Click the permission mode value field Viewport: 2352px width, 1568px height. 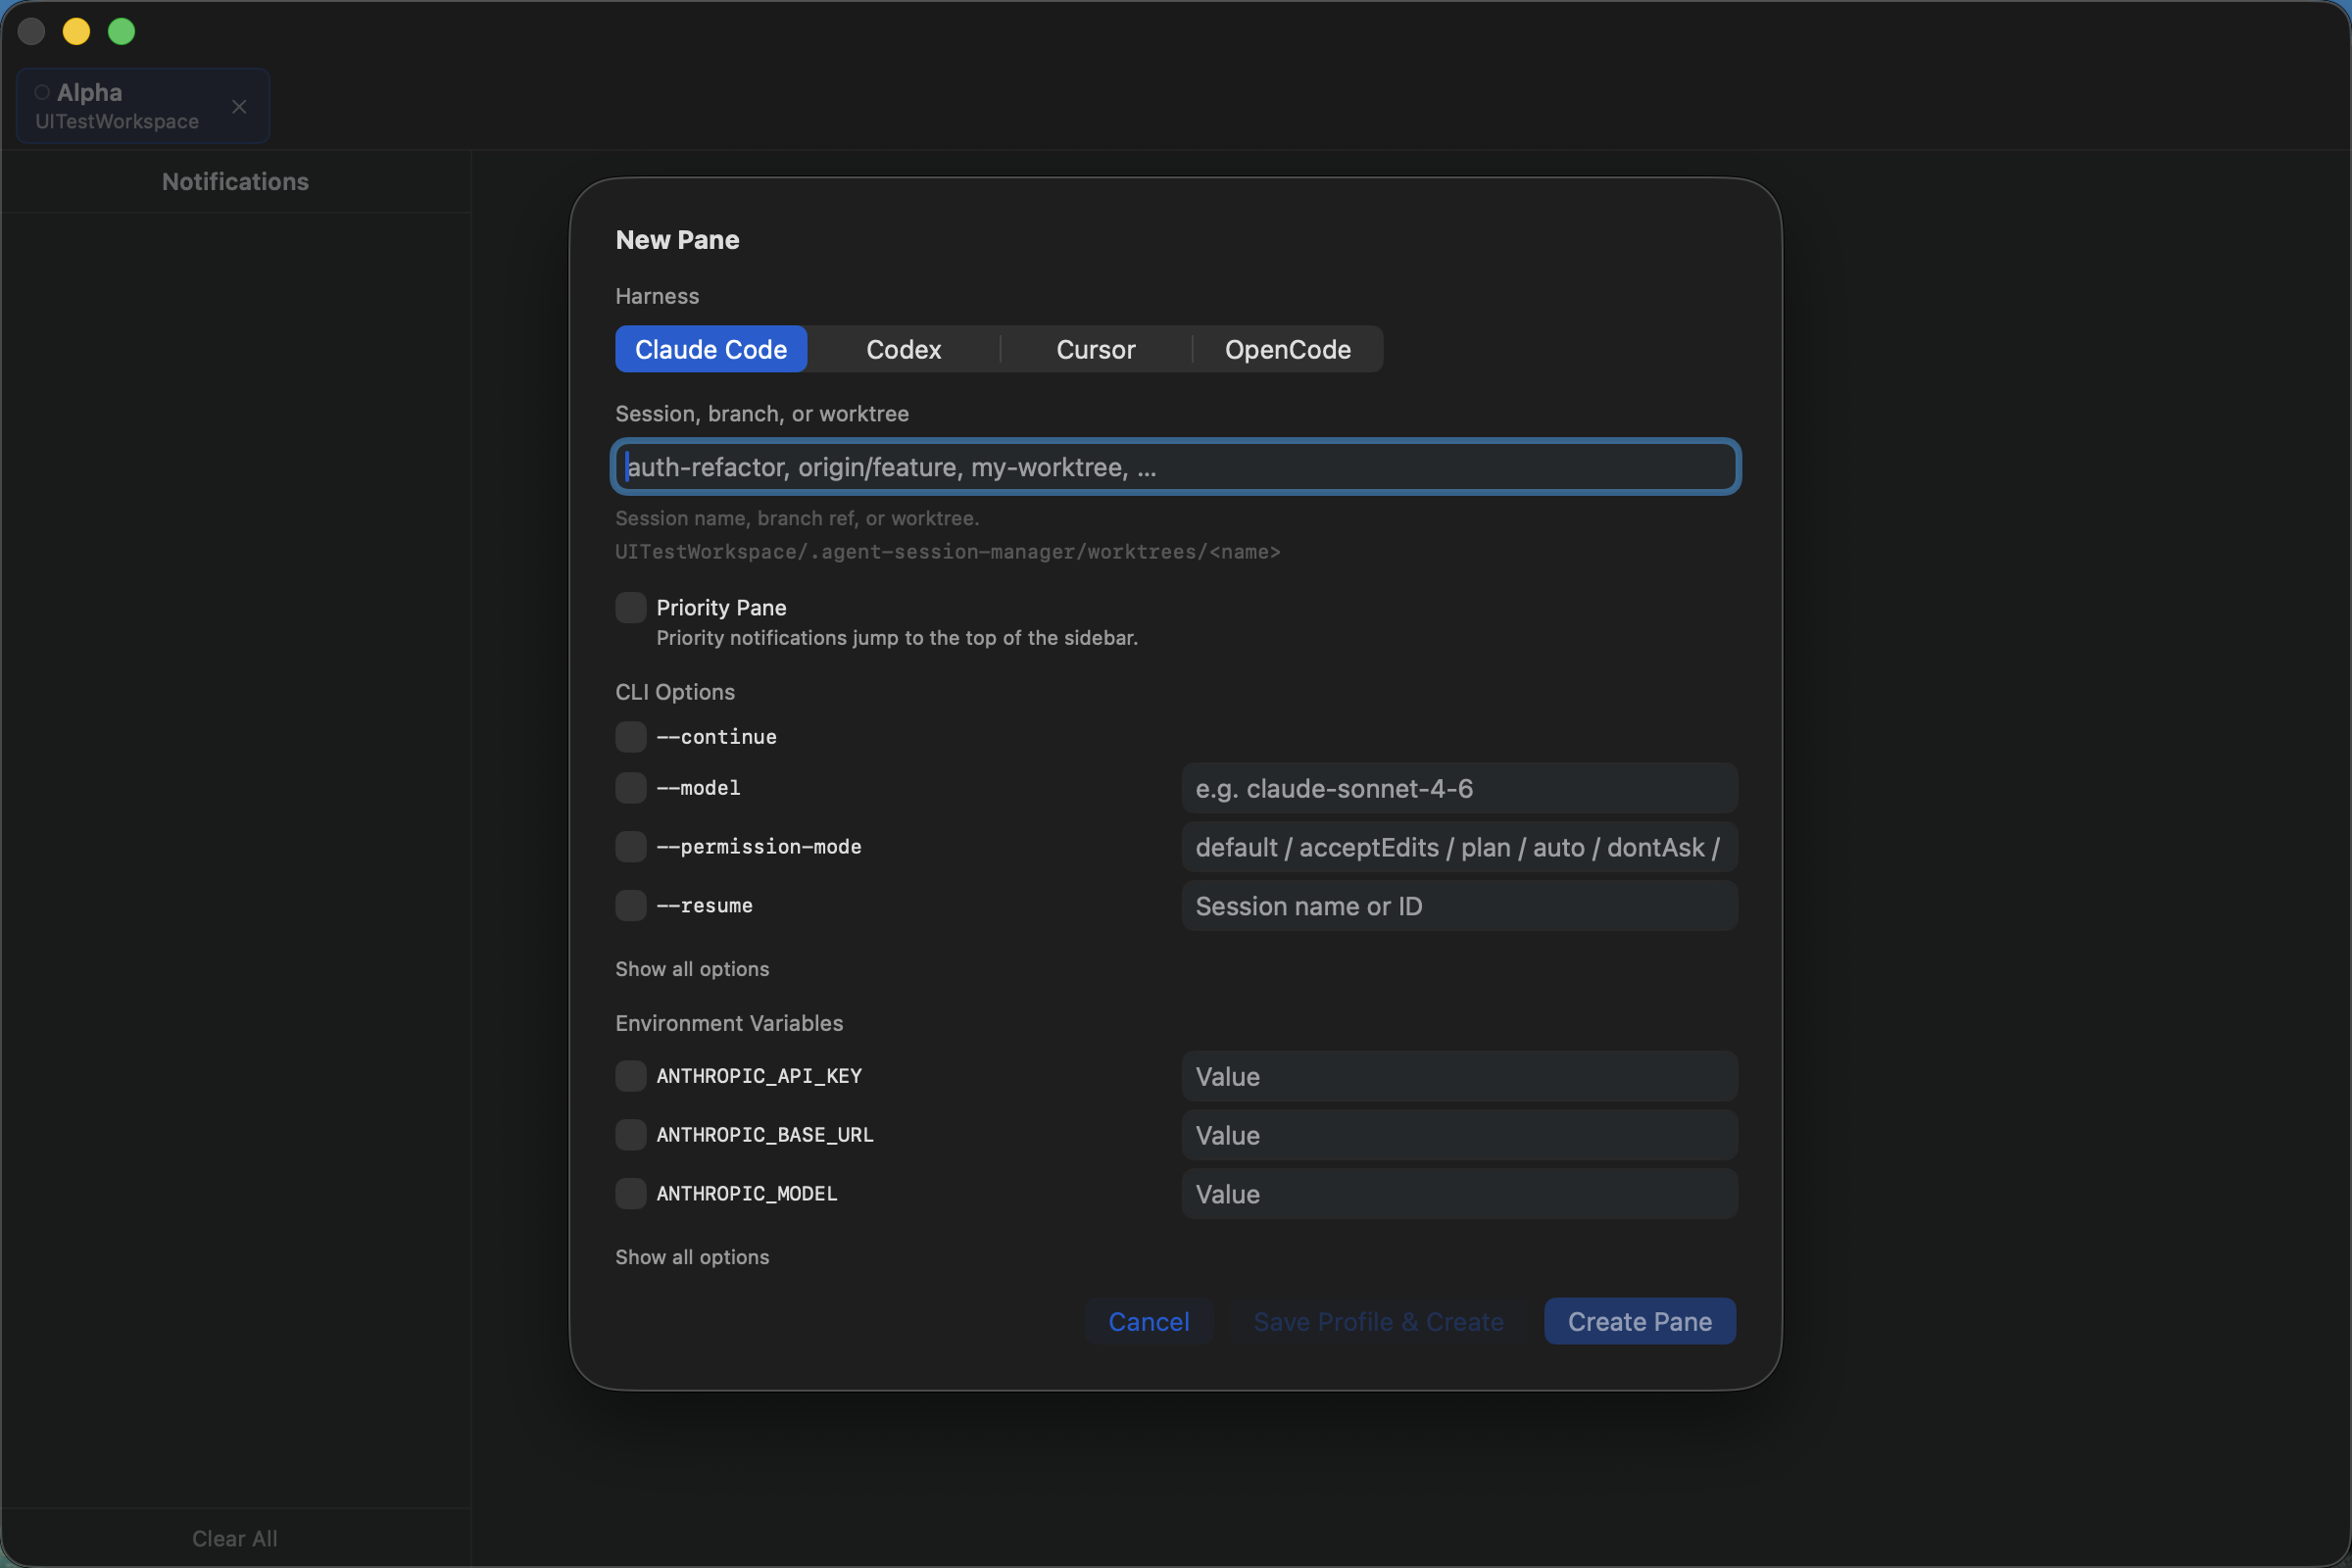1460,847
